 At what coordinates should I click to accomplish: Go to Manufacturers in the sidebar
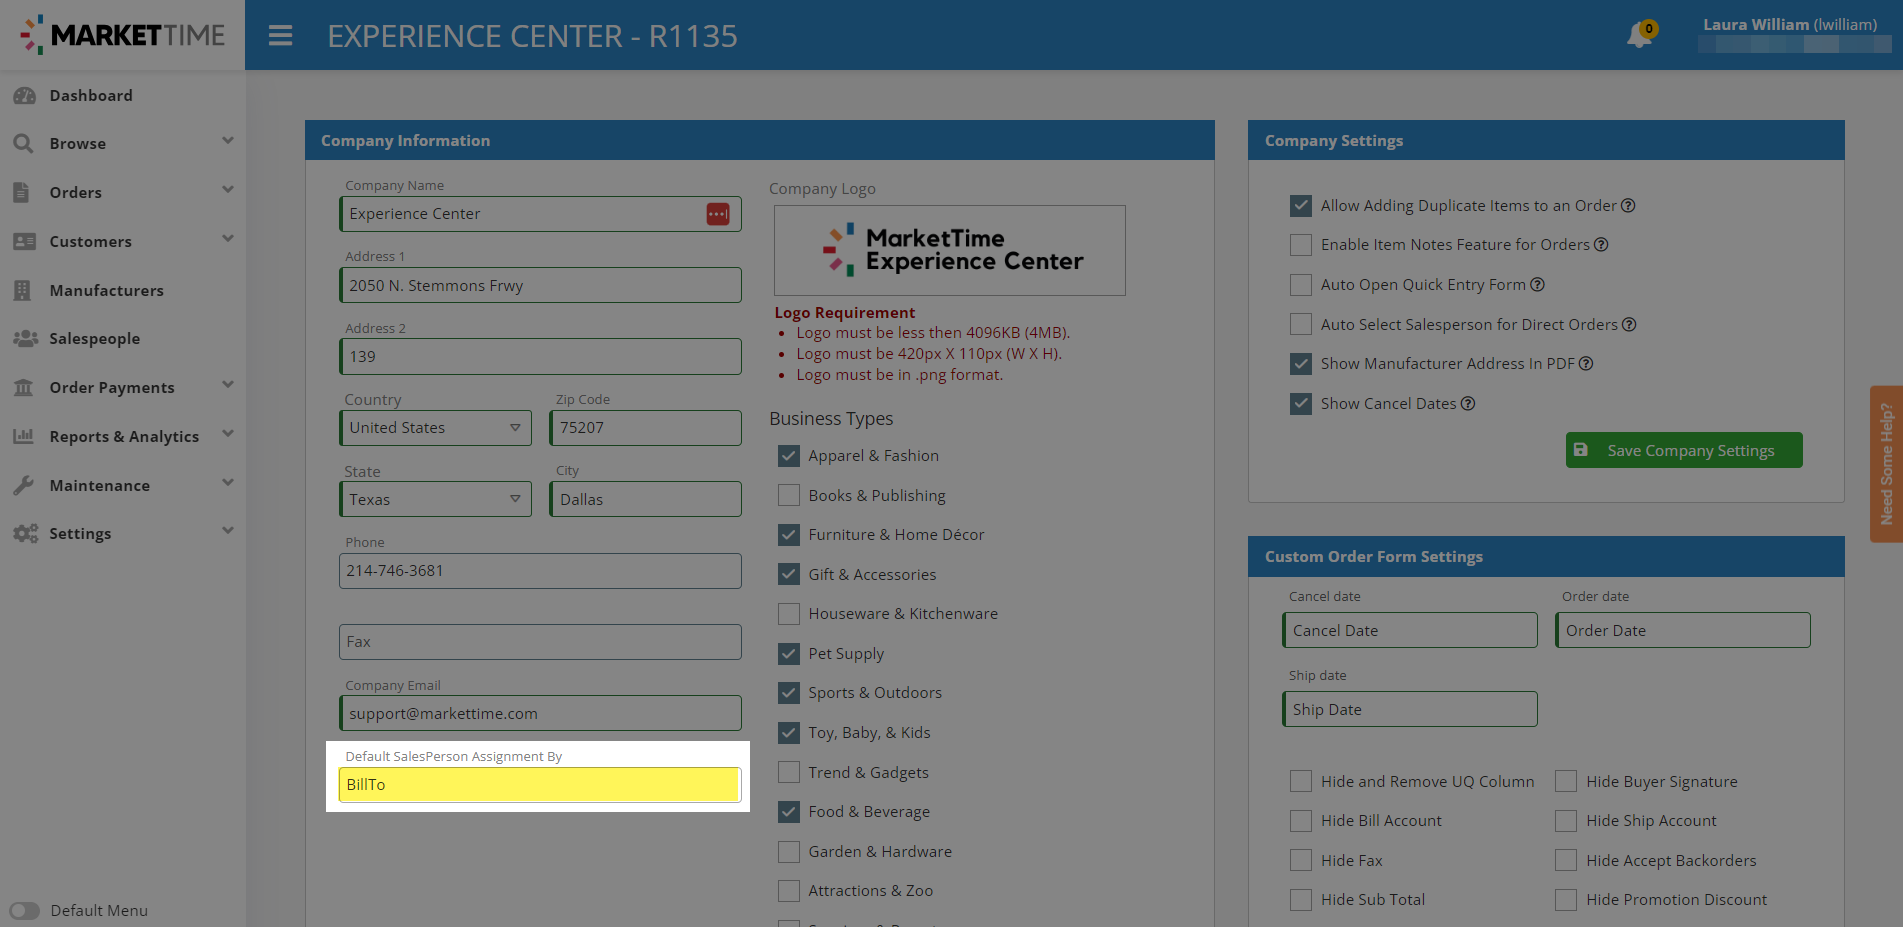point(106,290)
